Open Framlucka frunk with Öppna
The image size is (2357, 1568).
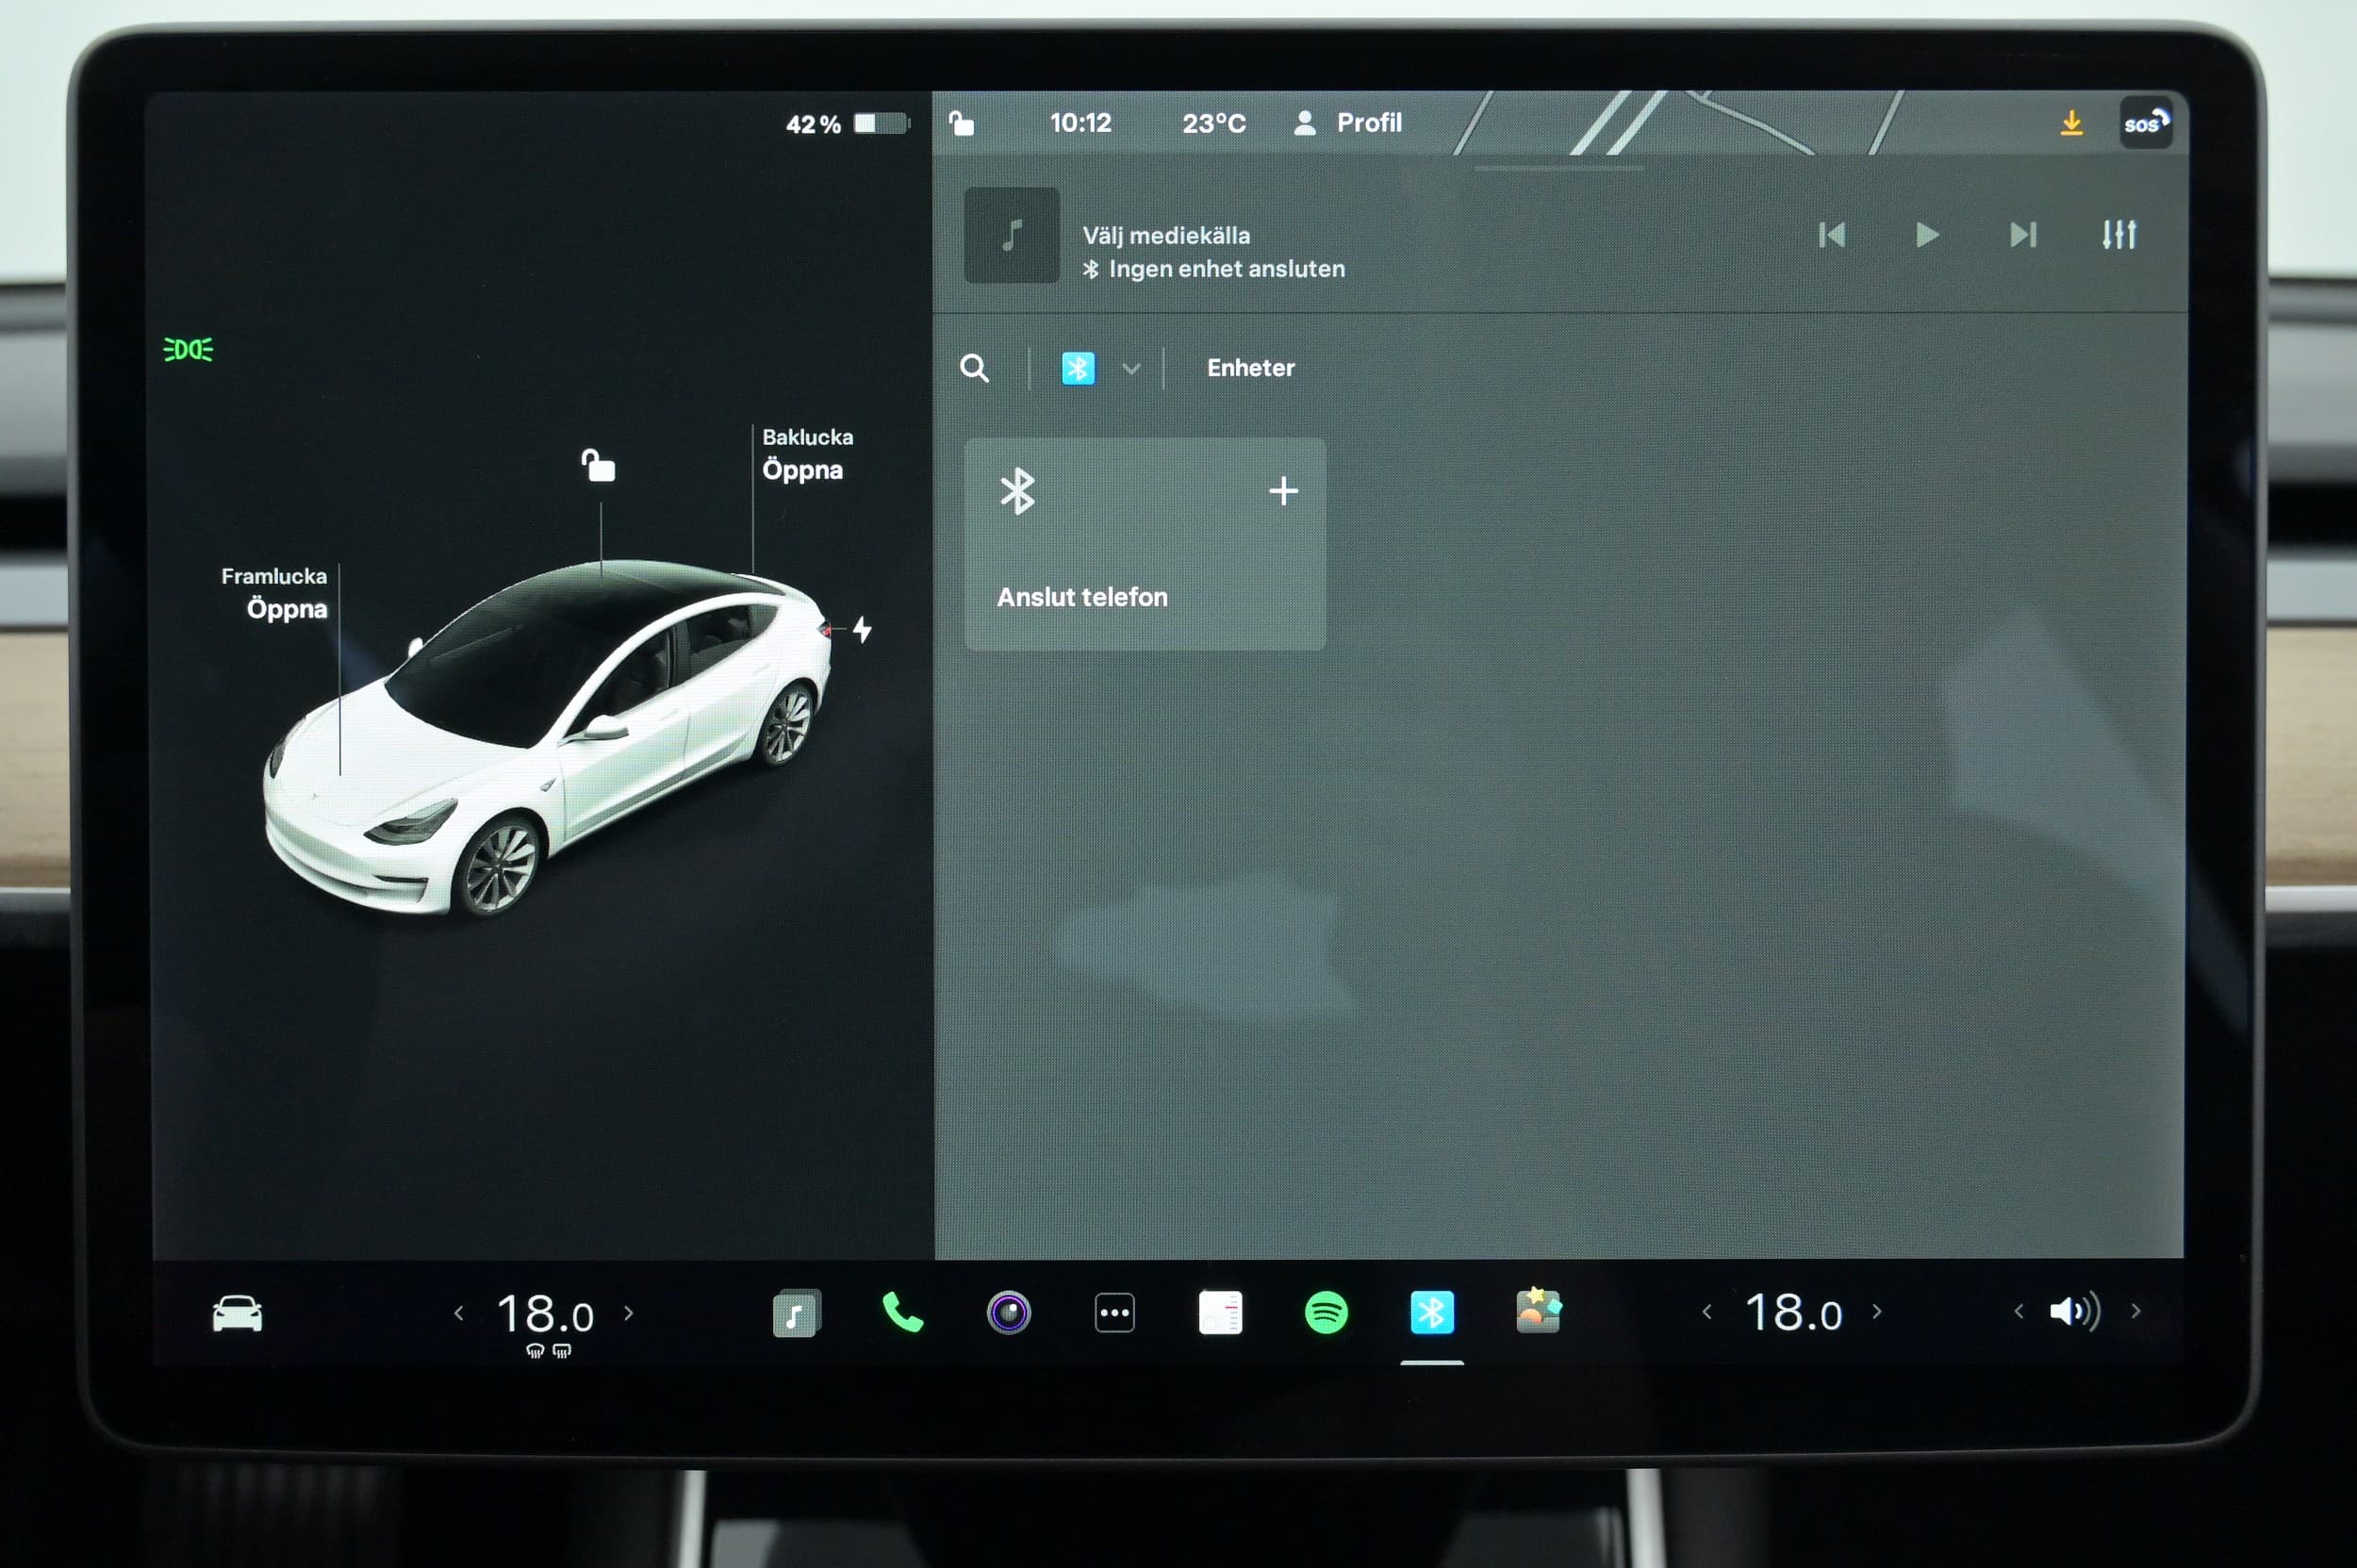[287, 609]
